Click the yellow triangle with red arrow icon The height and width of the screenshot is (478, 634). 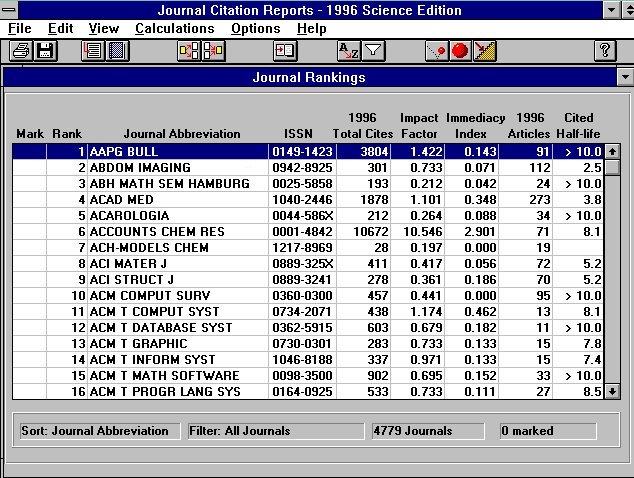[x=484, y=51]
